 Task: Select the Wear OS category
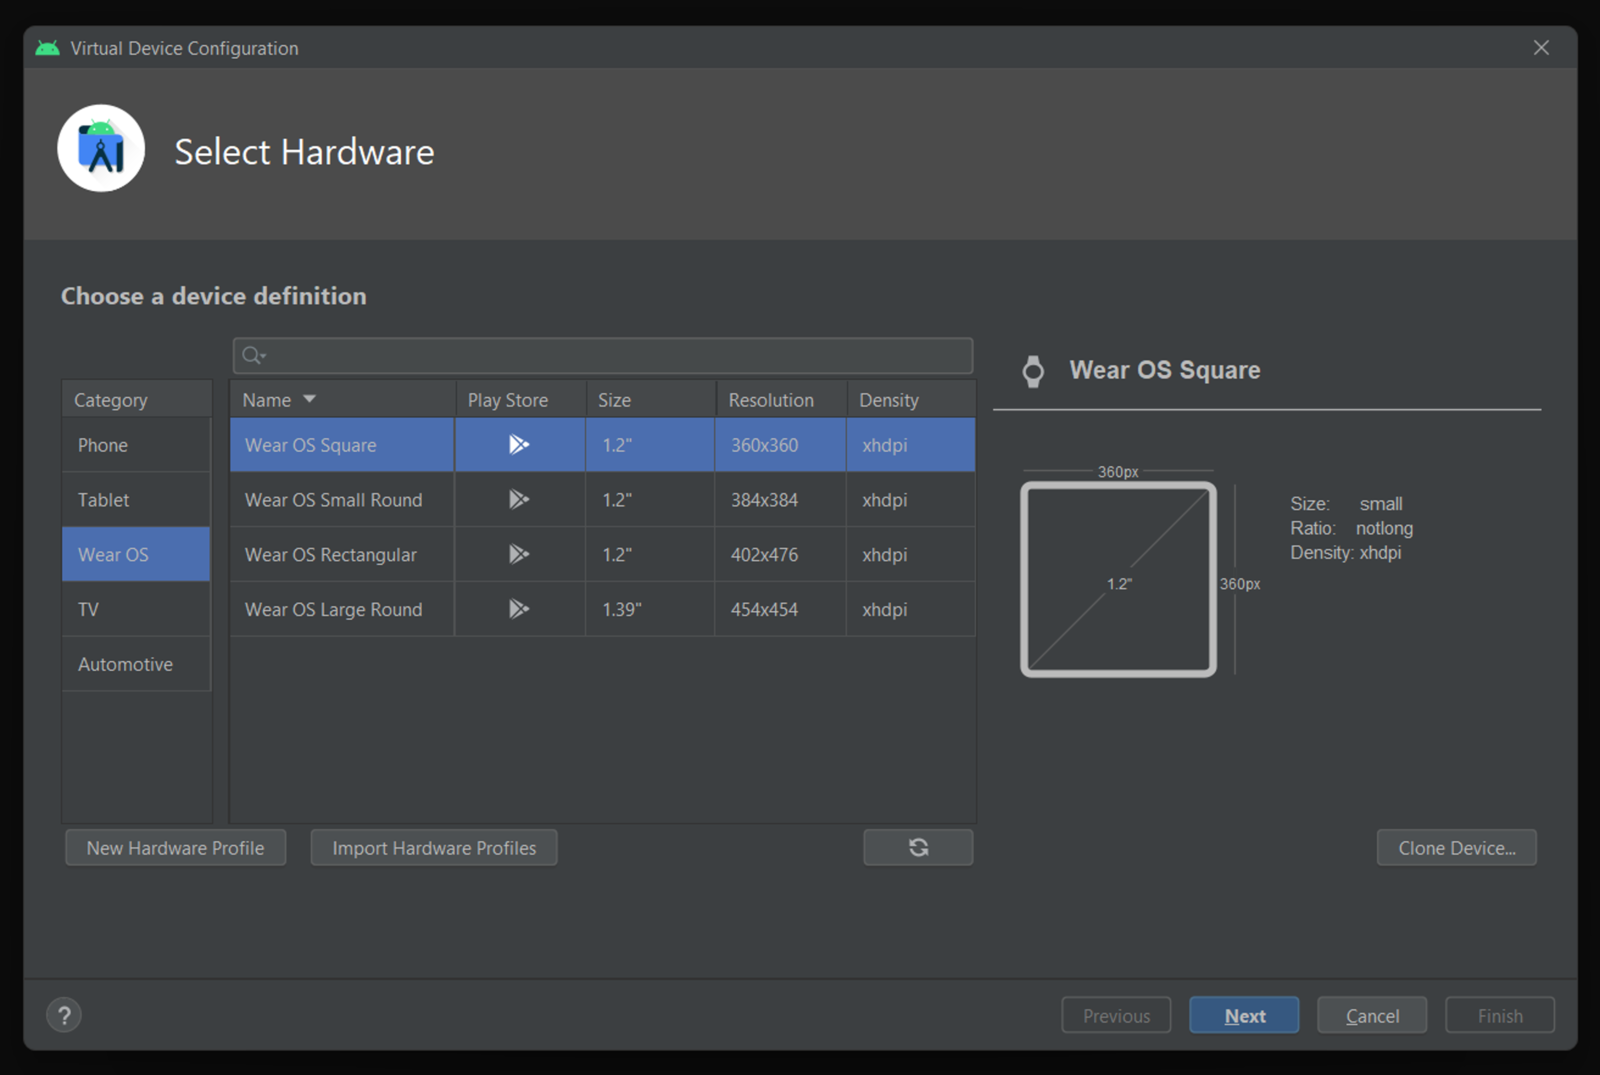click(x=136, y=554)
